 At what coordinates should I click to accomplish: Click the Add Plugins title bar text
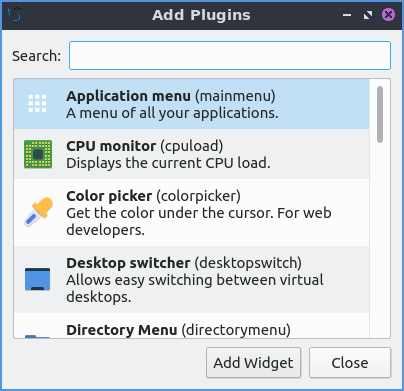[201, 15]
